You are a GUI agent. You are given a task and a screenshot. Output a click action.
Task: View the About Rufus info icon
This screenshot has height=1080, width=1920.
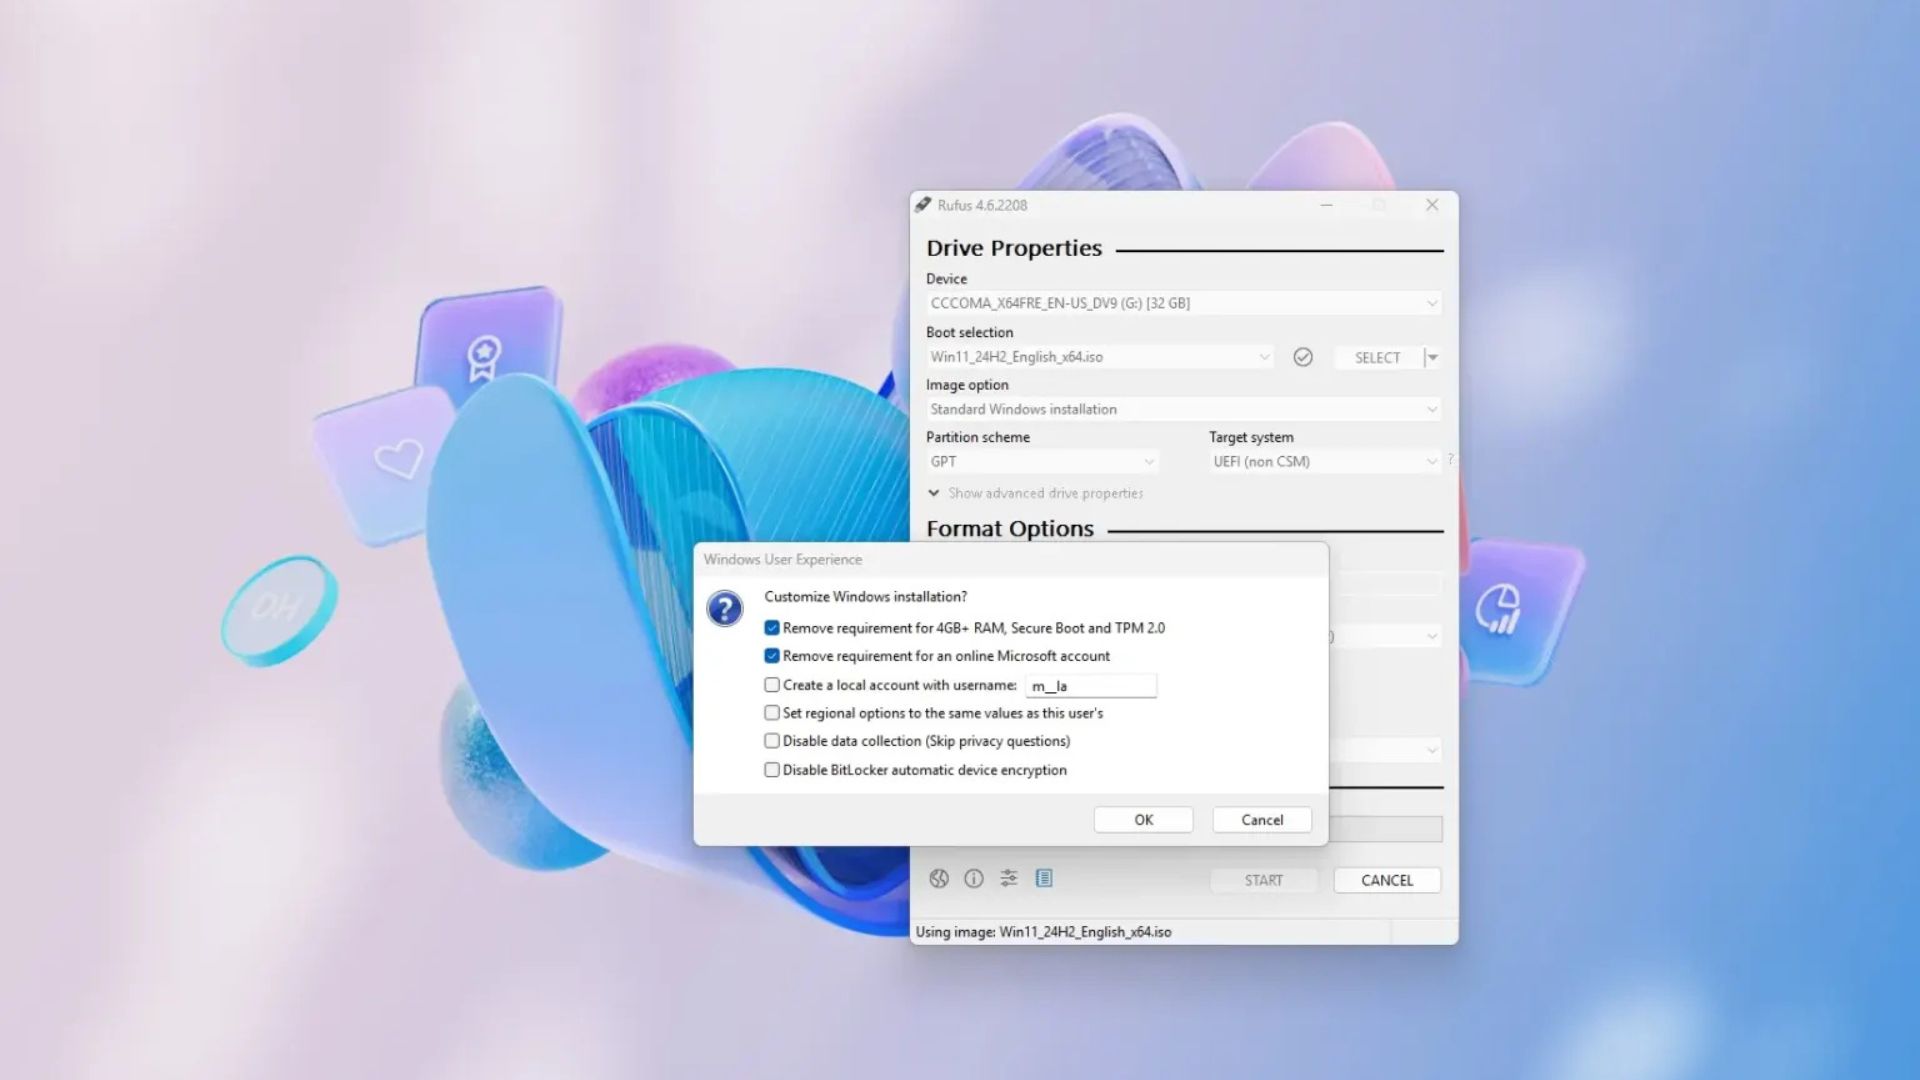973,878
